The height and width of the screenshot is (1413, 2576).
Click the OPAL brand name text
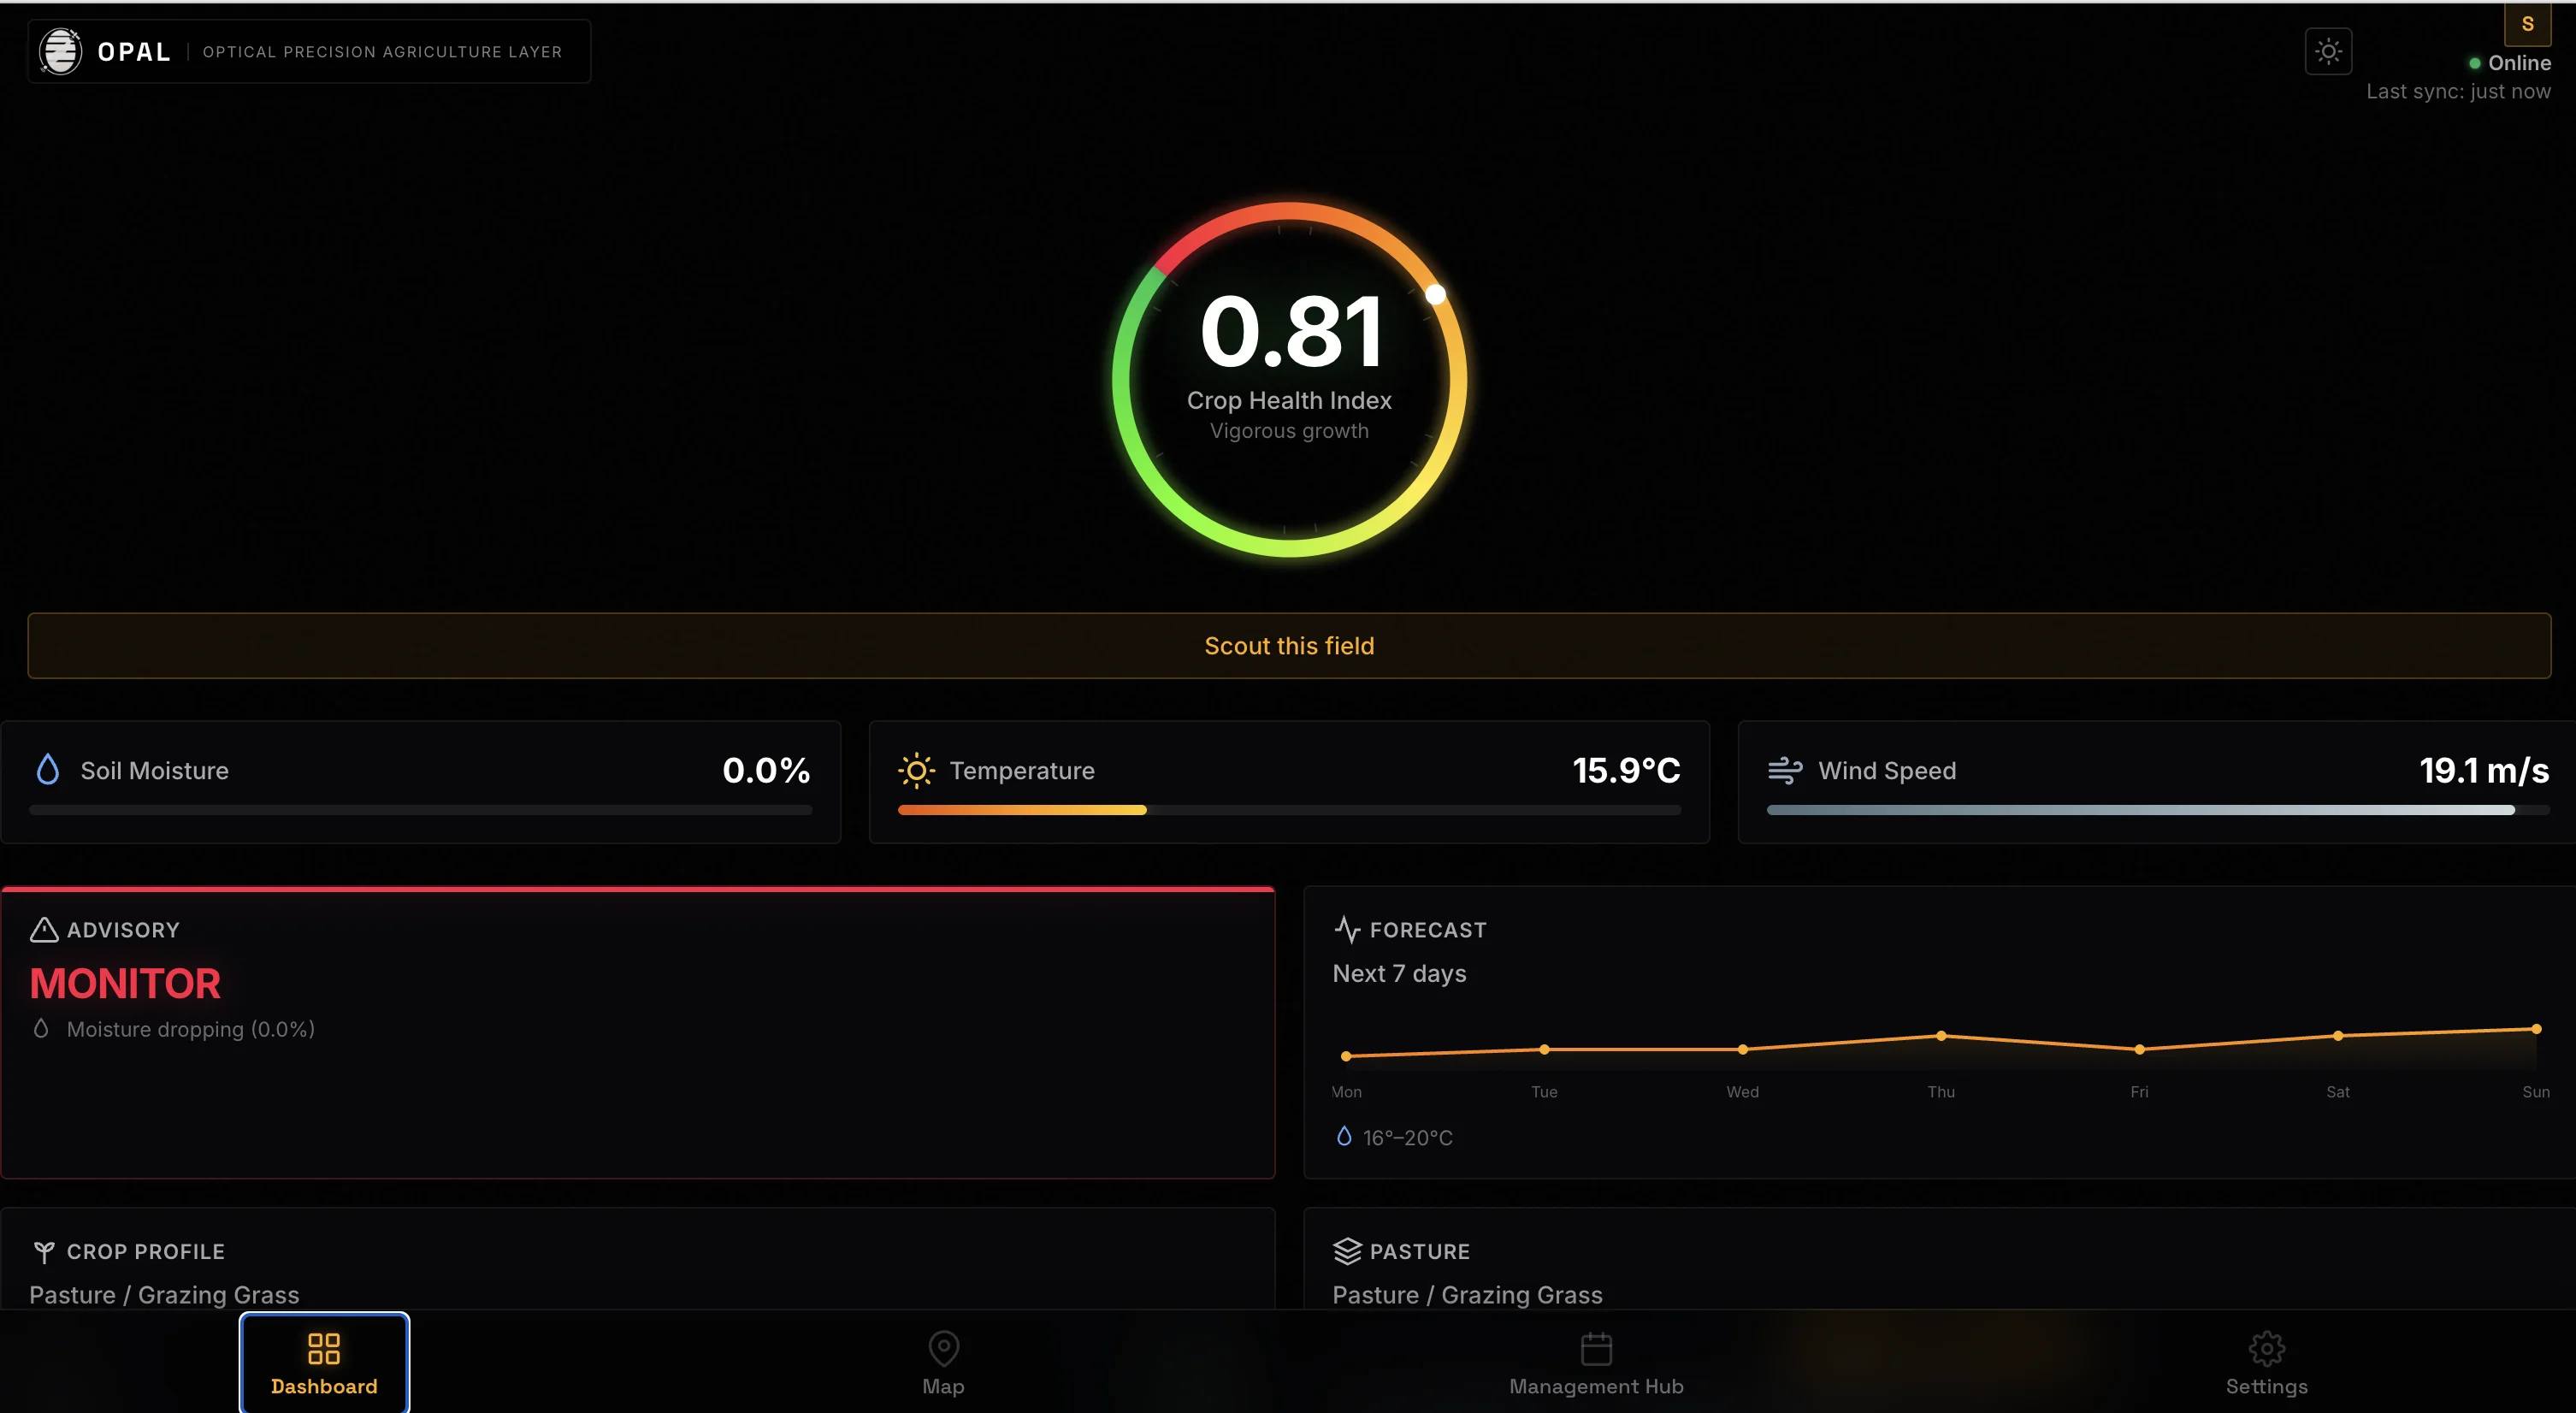[134, 52]
